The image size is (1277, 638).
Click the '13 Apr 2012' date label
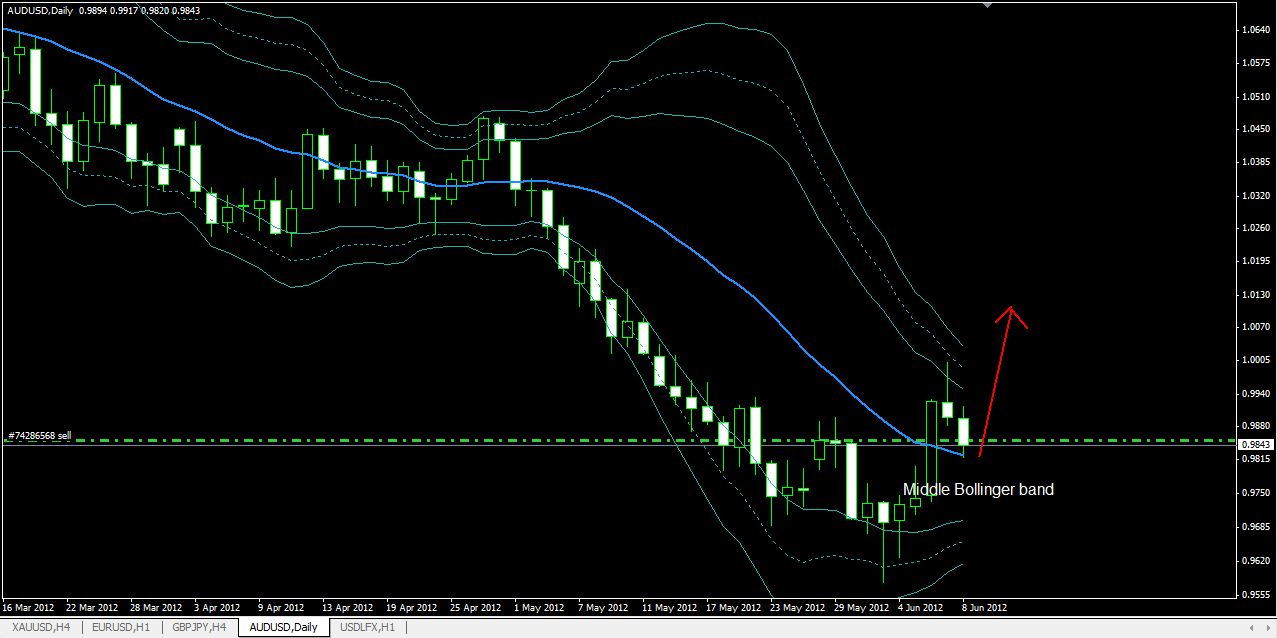(x=348, y=607)
